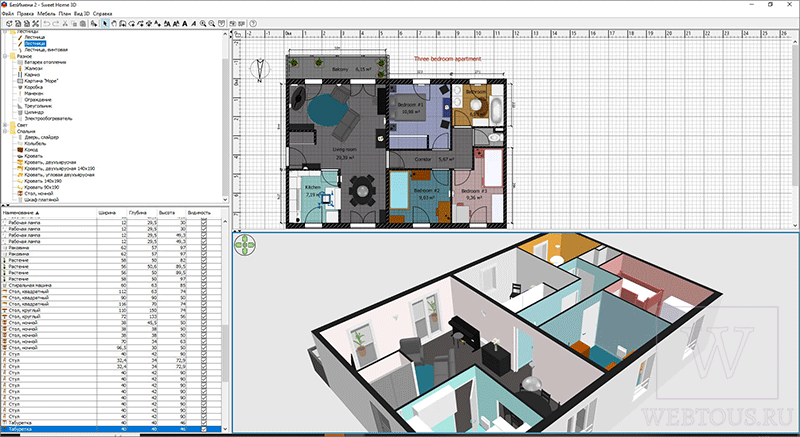Sort furniture by Глубина column
This screenshot has width=800, height=437.
click(141, 213)
